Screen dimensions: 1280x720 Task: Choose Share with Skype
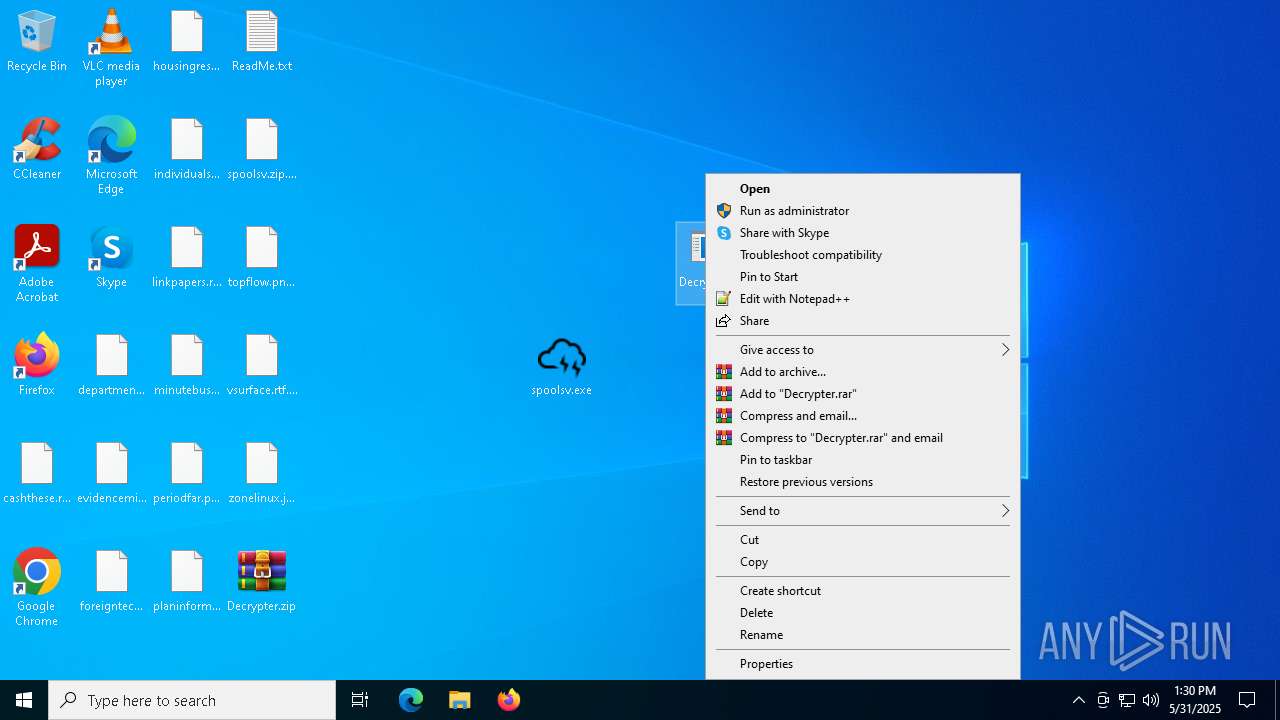tap(863, 233)
